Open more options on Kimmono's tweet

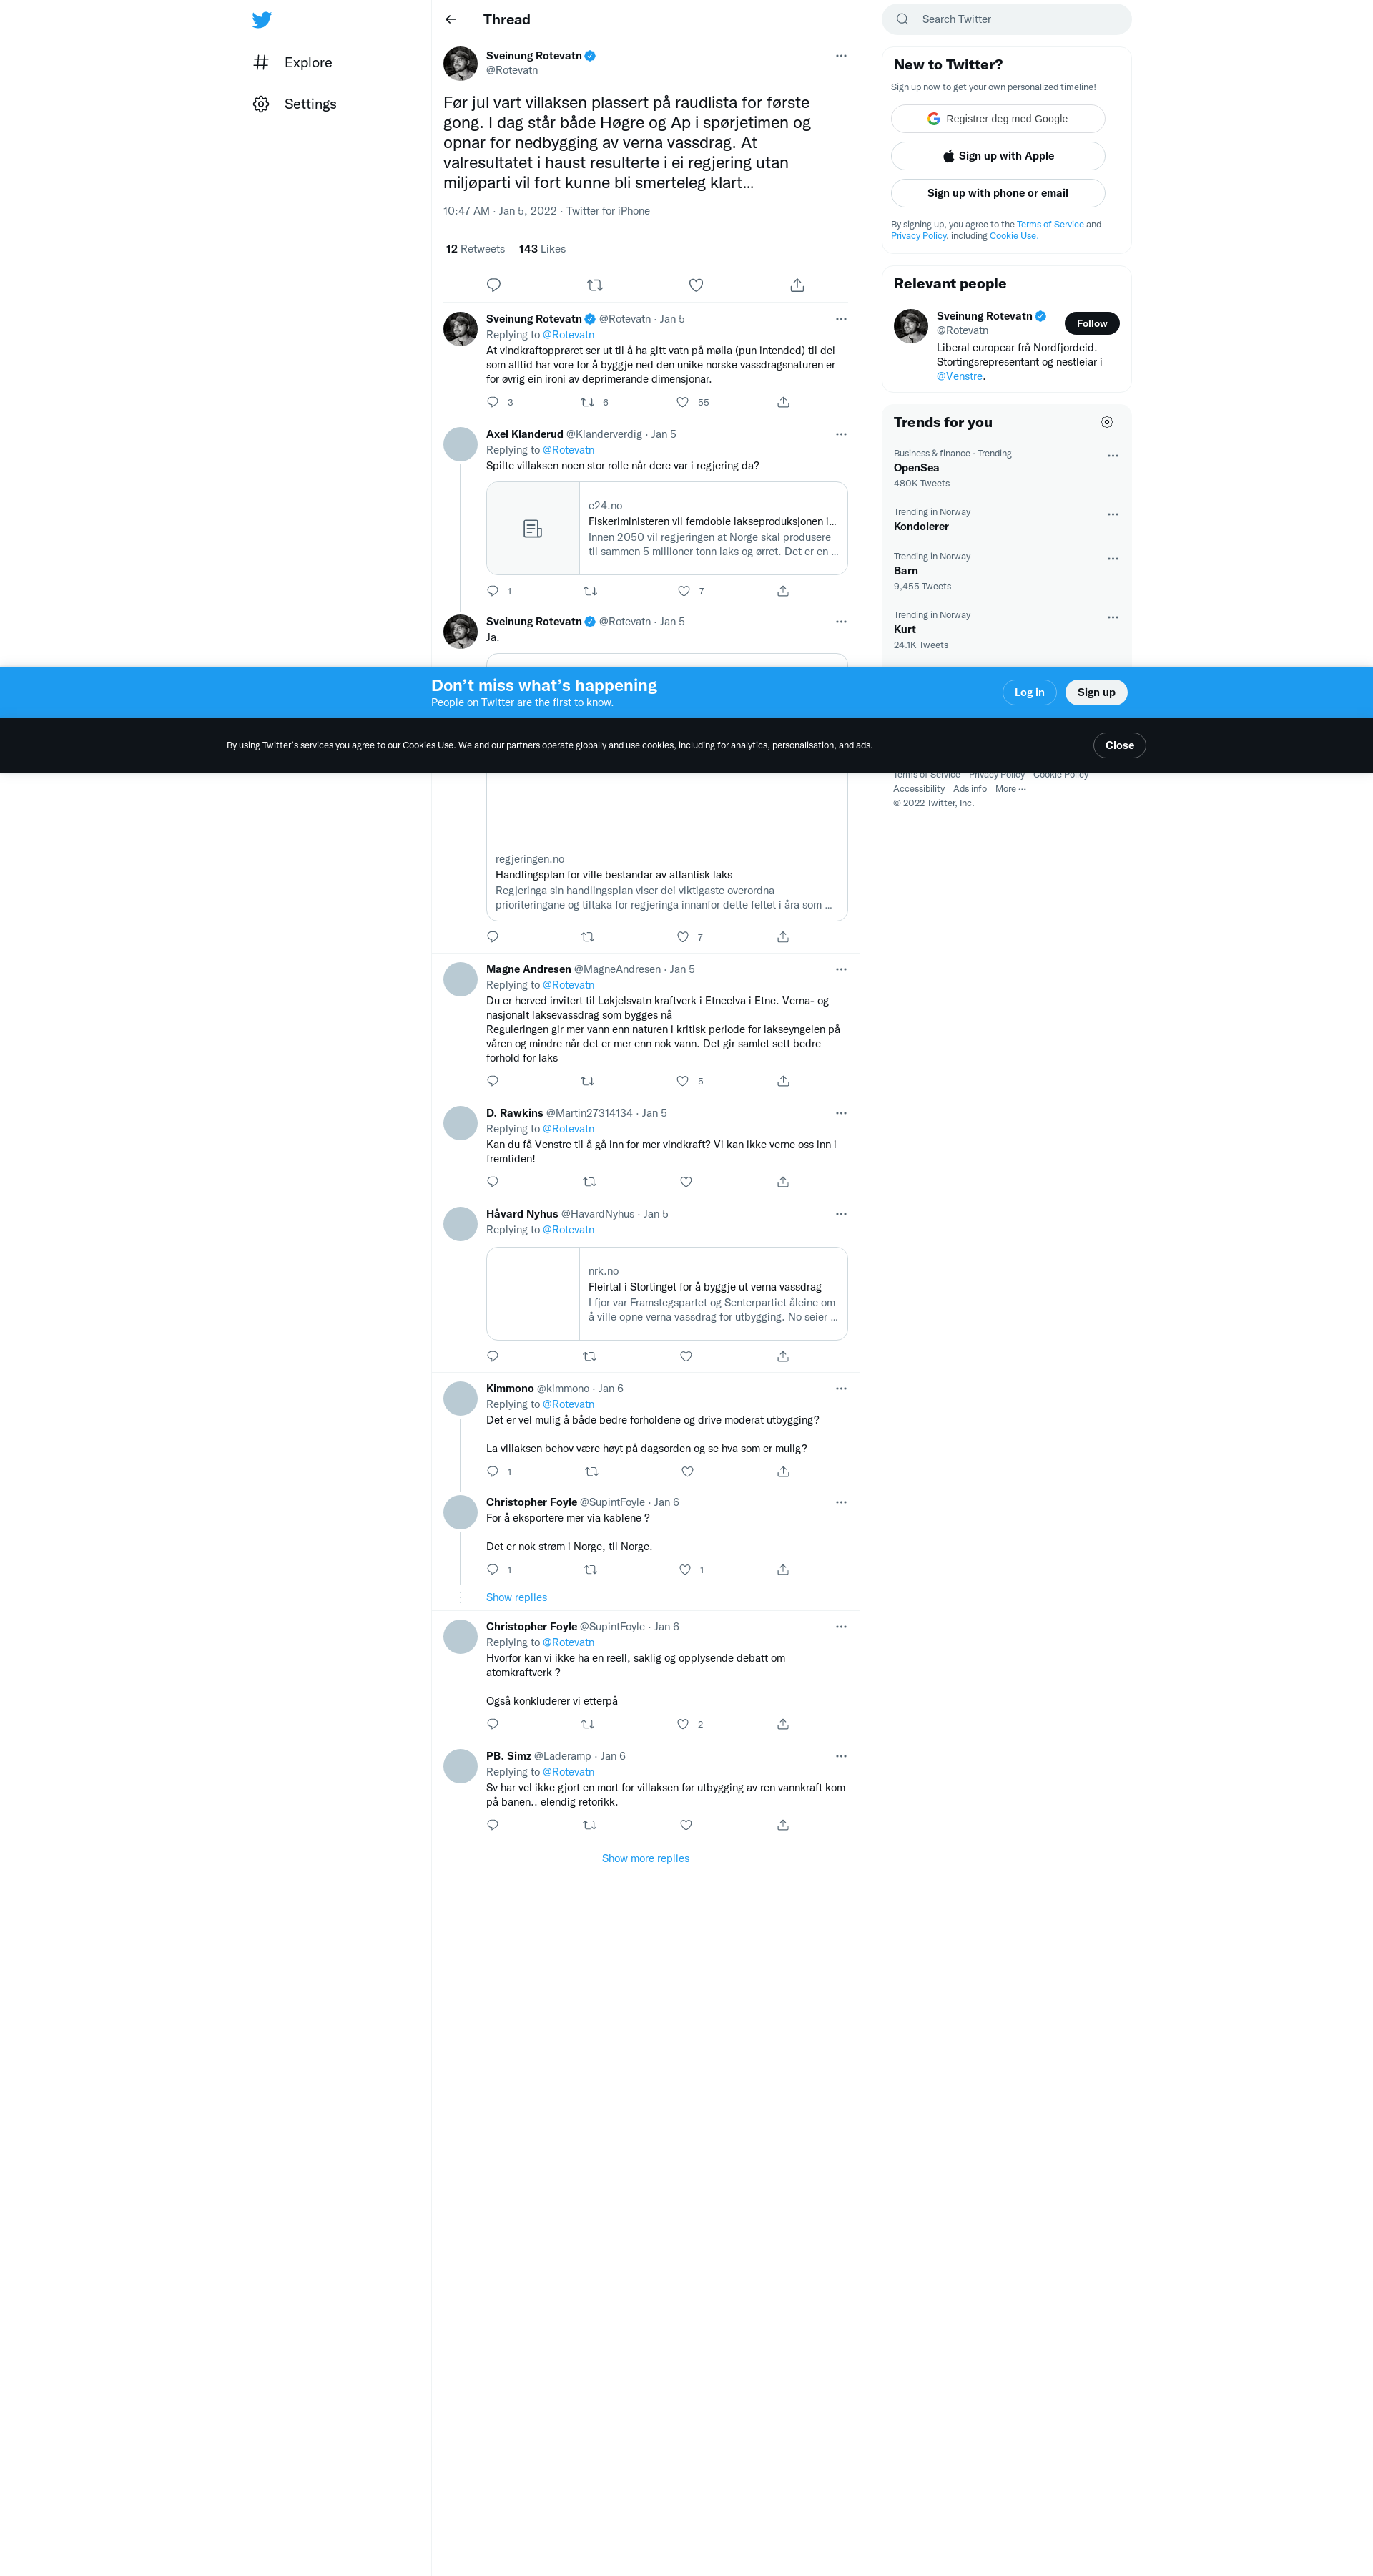point(841,1388)
